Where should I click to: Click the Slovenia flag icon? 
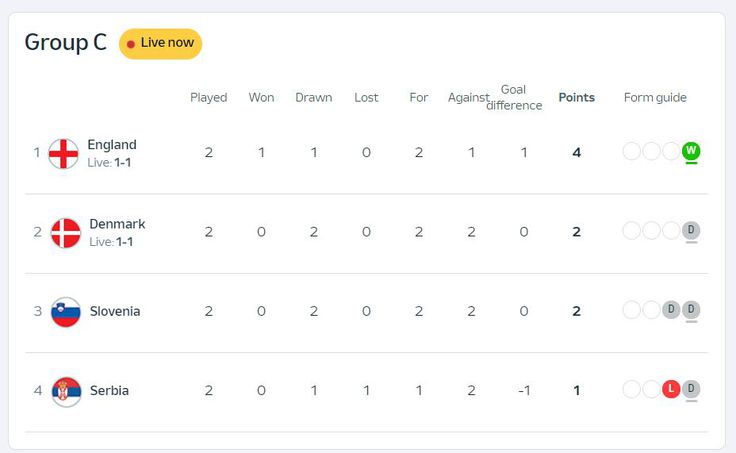click(66, 311)
